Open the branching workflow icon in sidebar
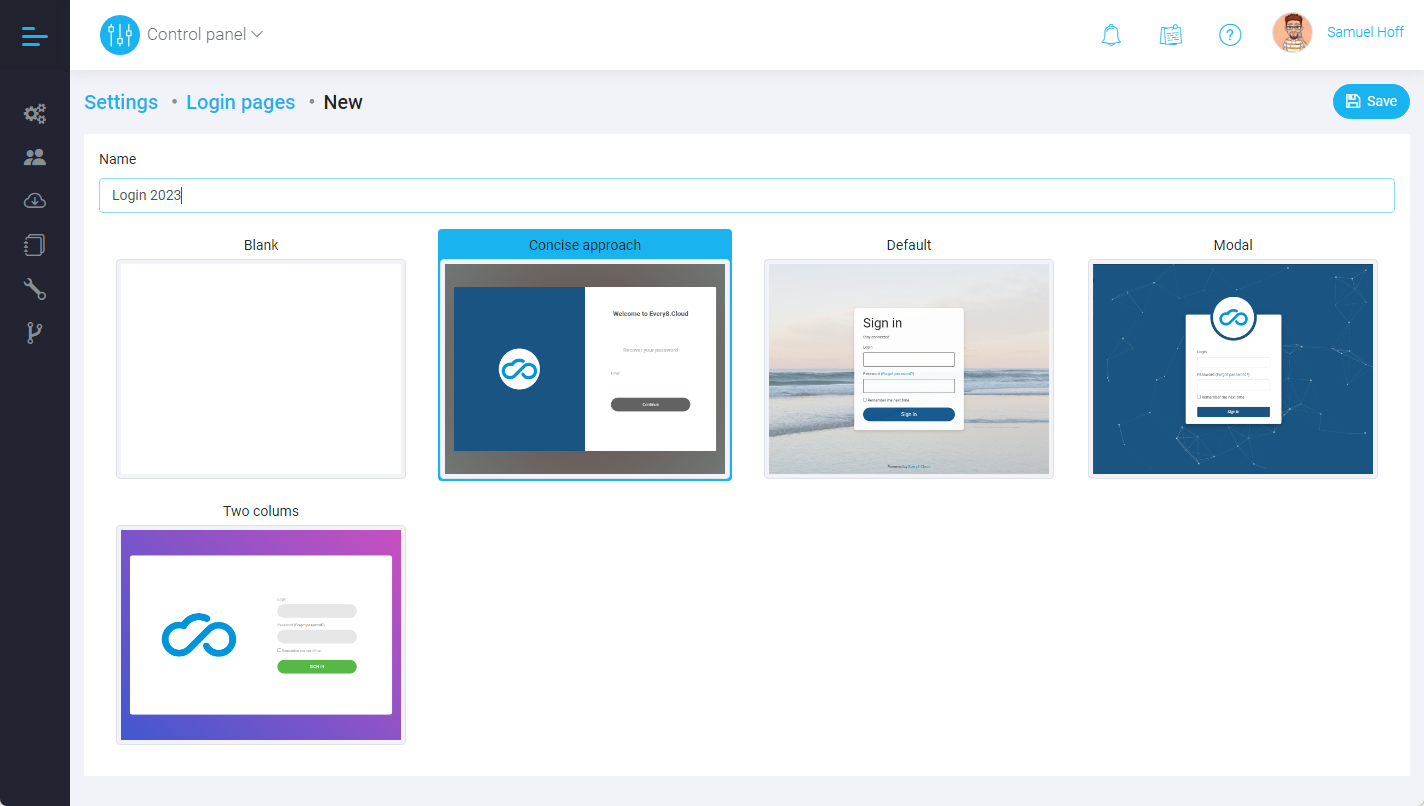 34,333
